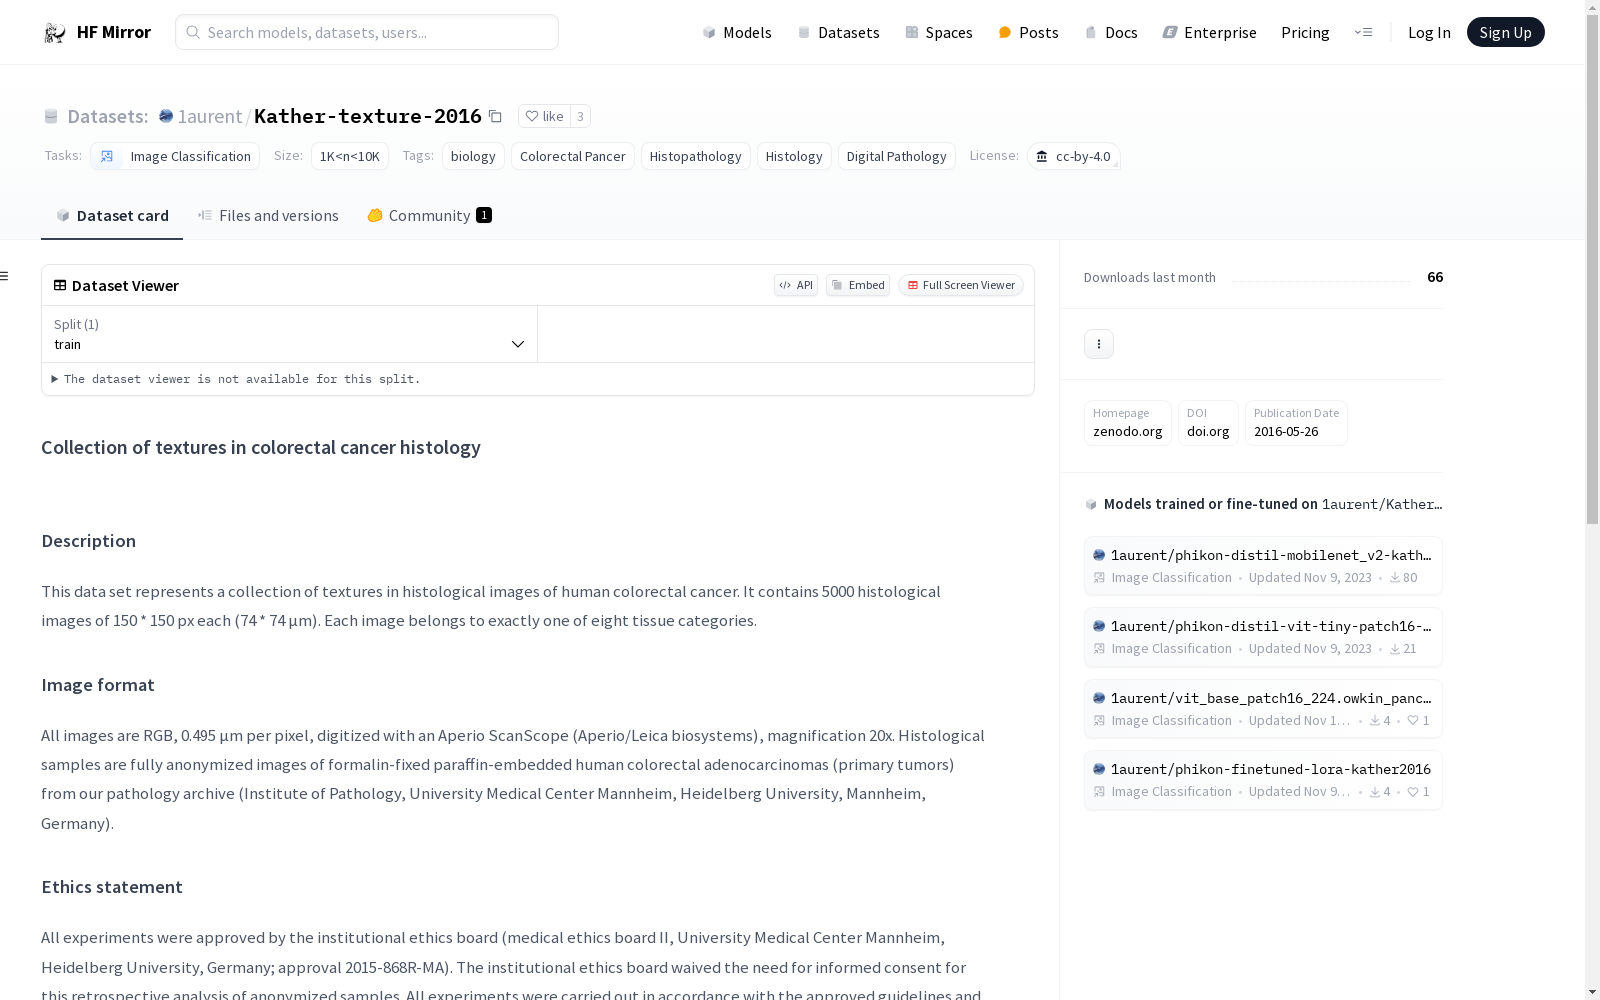Click the Embed viewer button
Screen dimensions: 1600x1000
pos(858,285)
